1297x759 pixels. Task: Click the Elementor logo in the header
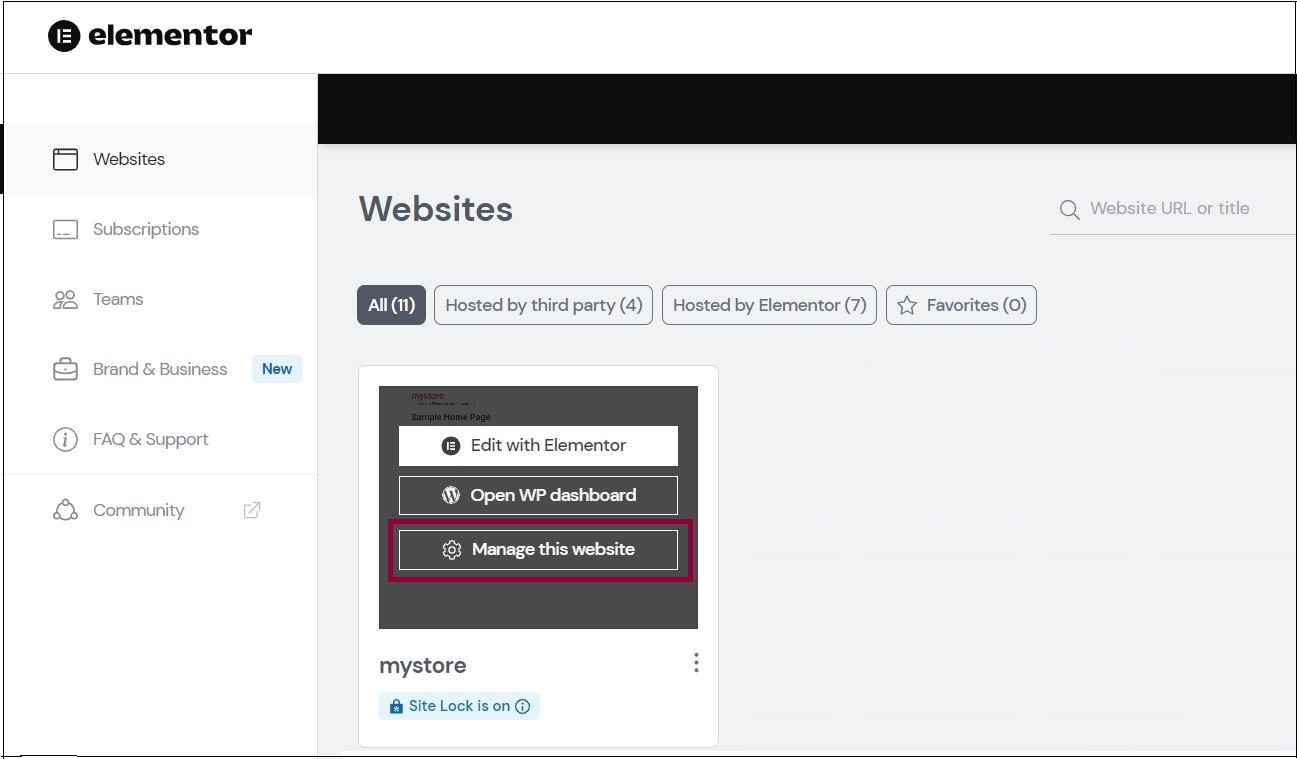150,36
